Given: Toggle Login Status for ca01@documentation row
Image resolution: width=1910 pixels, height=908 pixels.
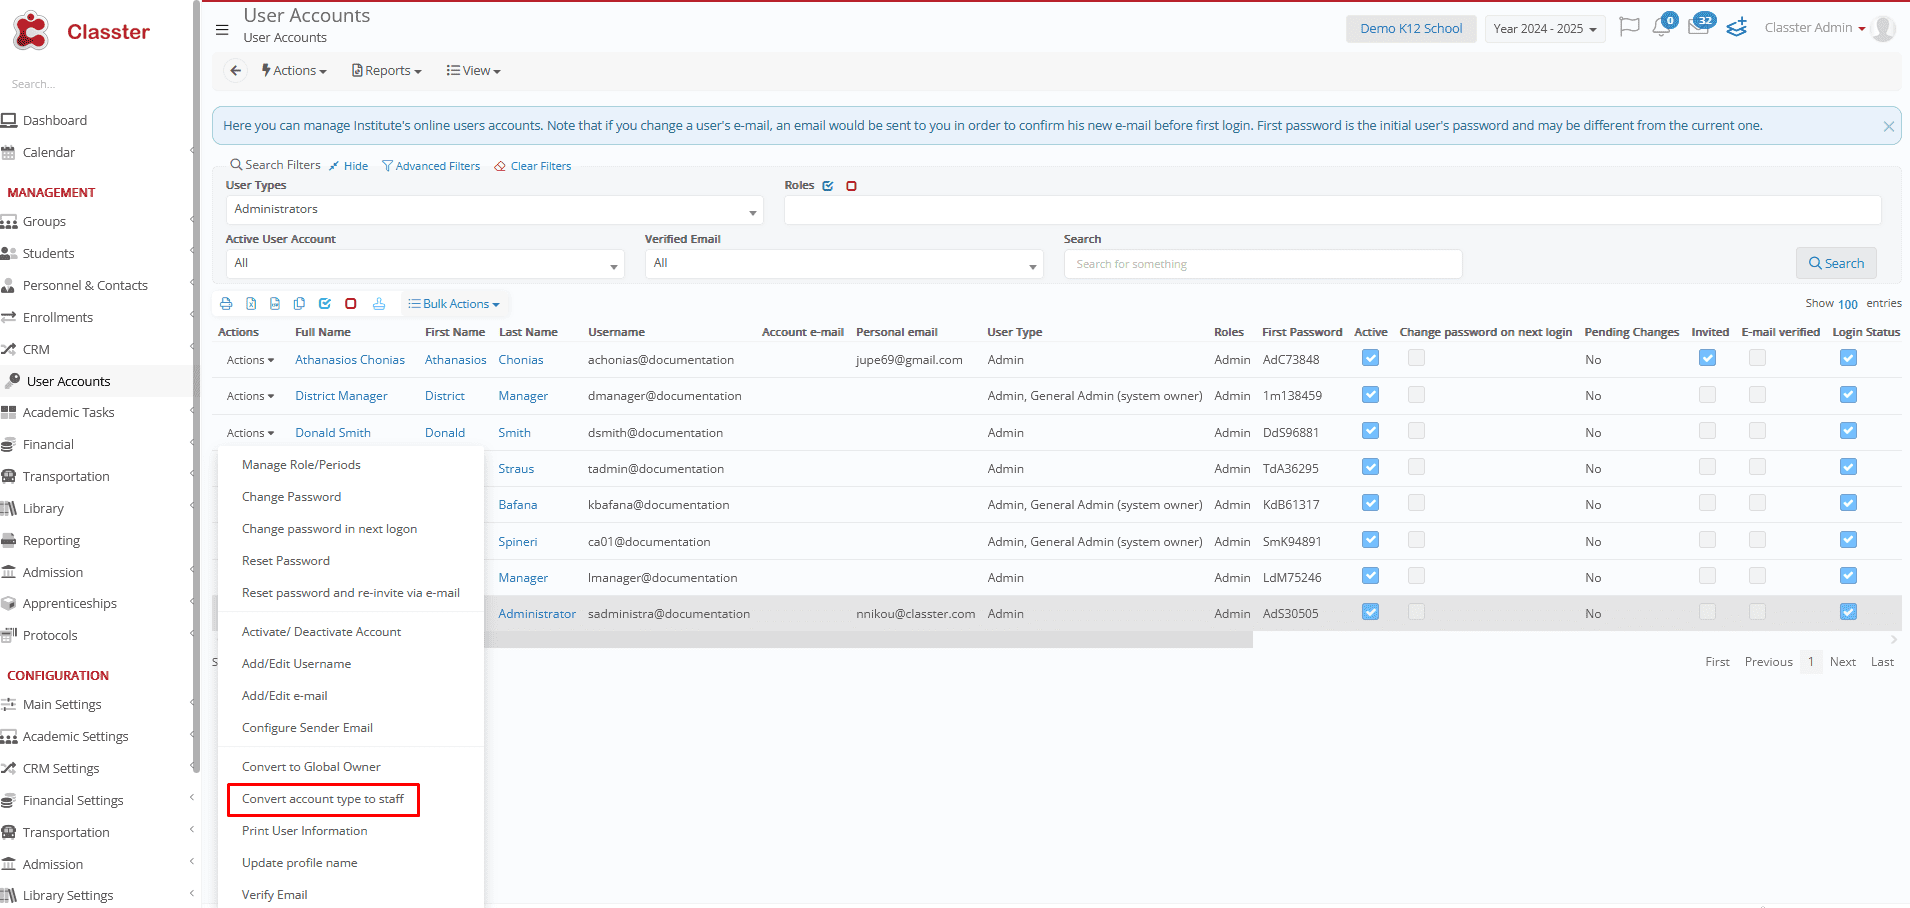Looking at the screenshot, I should [1849, 540].
